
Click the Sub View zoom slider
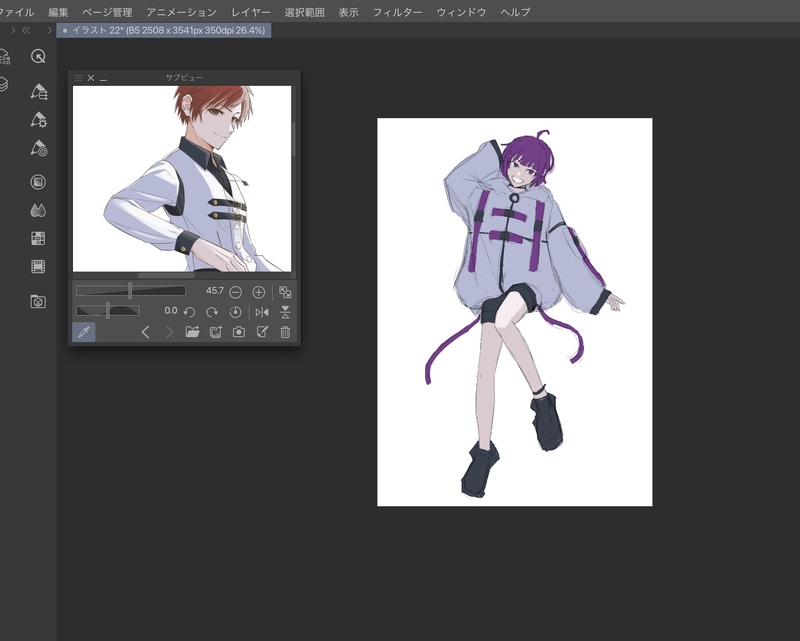[x=131, y=291]
